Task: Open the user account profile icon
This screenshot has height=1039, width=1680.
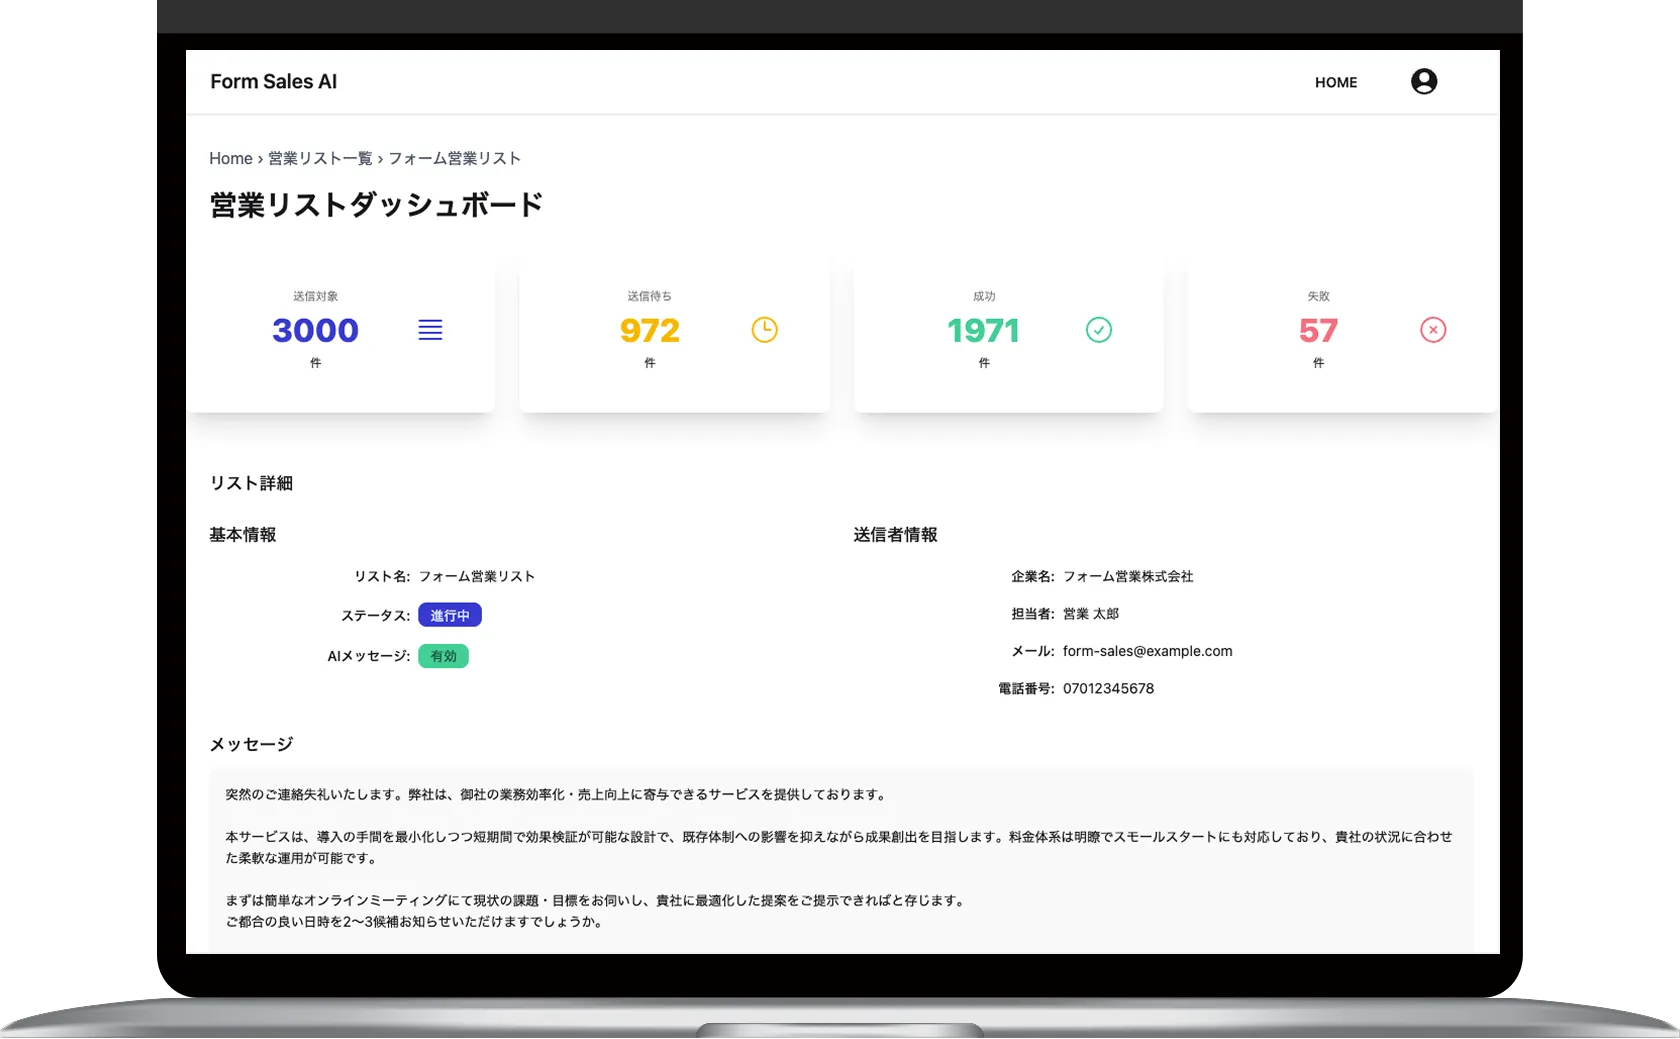Action: pos(1423,82)
